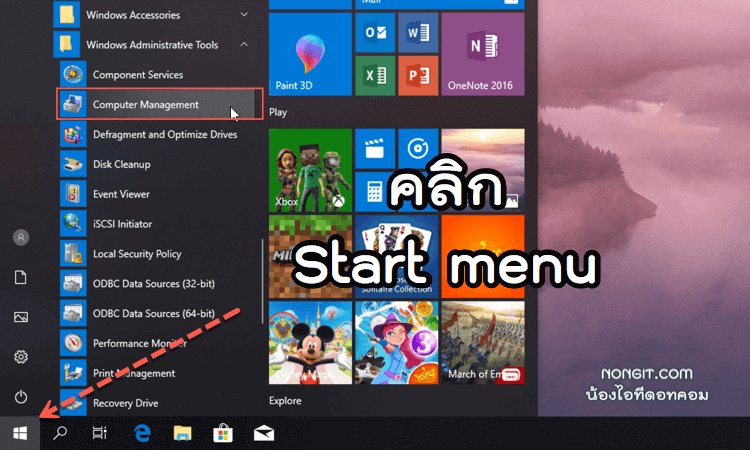
Task: Open ODBC Data Sources (64-bit)
Action: click(x=158, y=313)
